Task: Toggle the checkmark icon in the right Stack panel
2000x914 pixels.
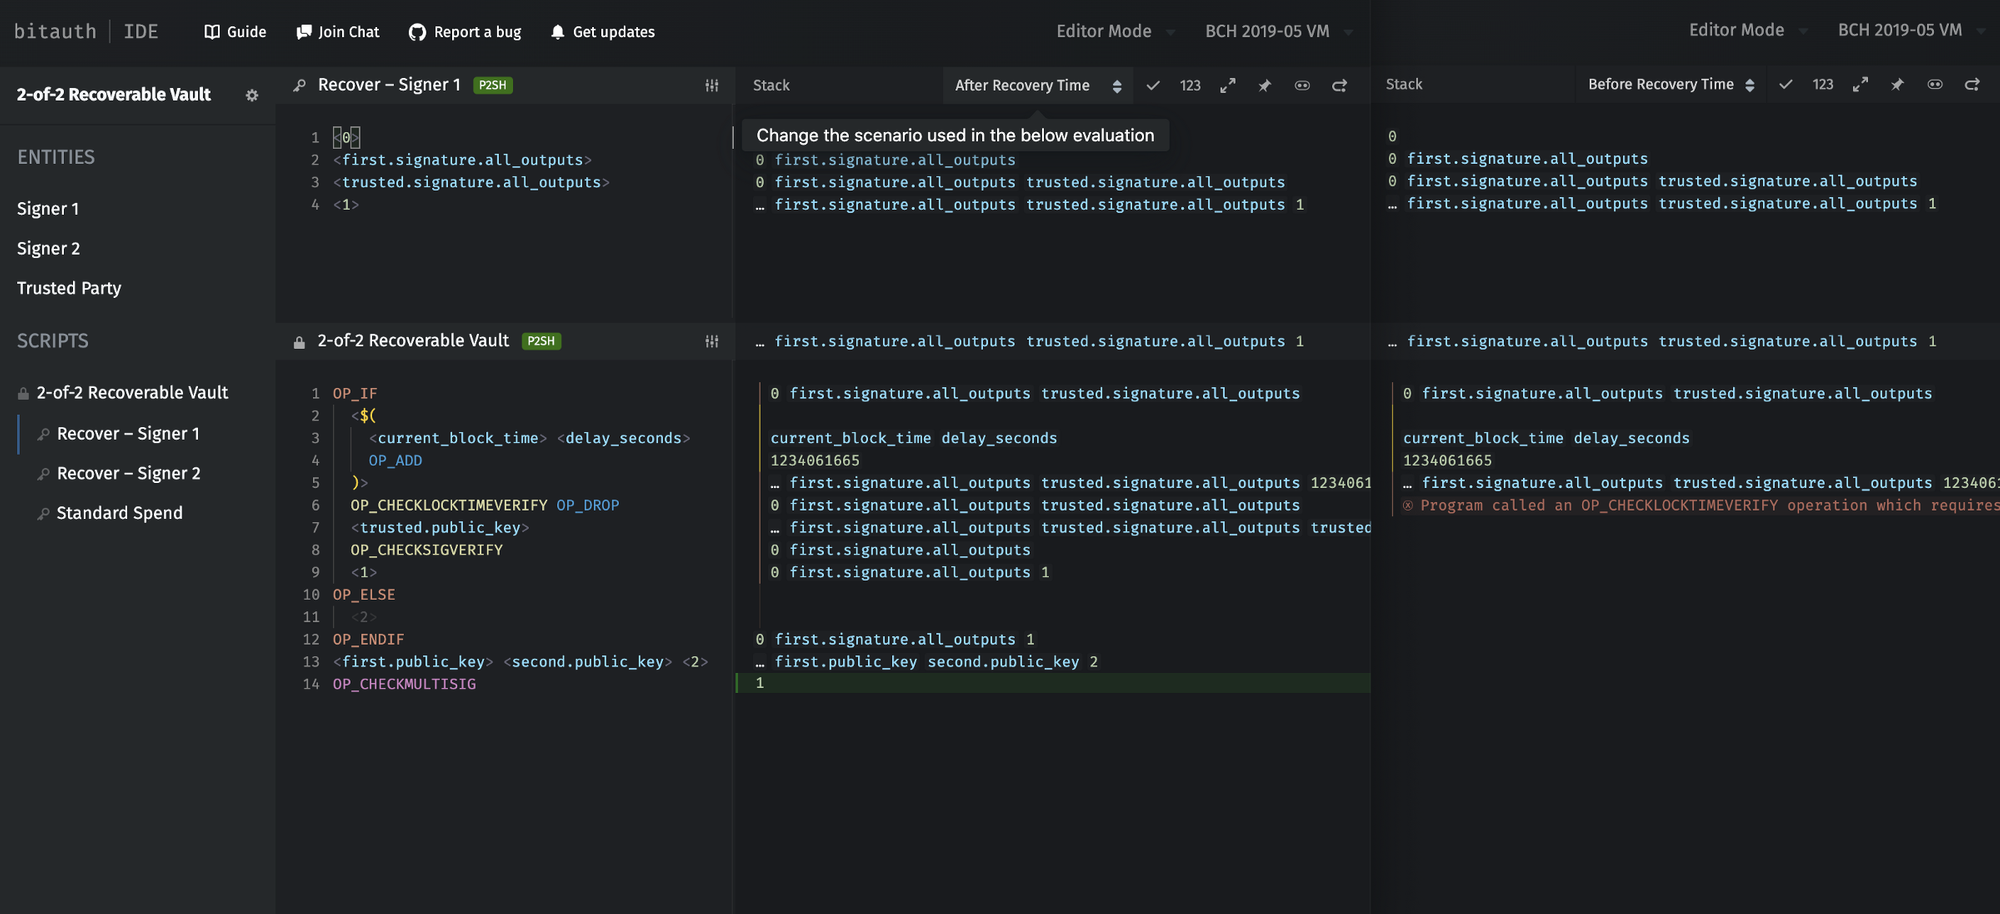Action: pos(1785,84)
